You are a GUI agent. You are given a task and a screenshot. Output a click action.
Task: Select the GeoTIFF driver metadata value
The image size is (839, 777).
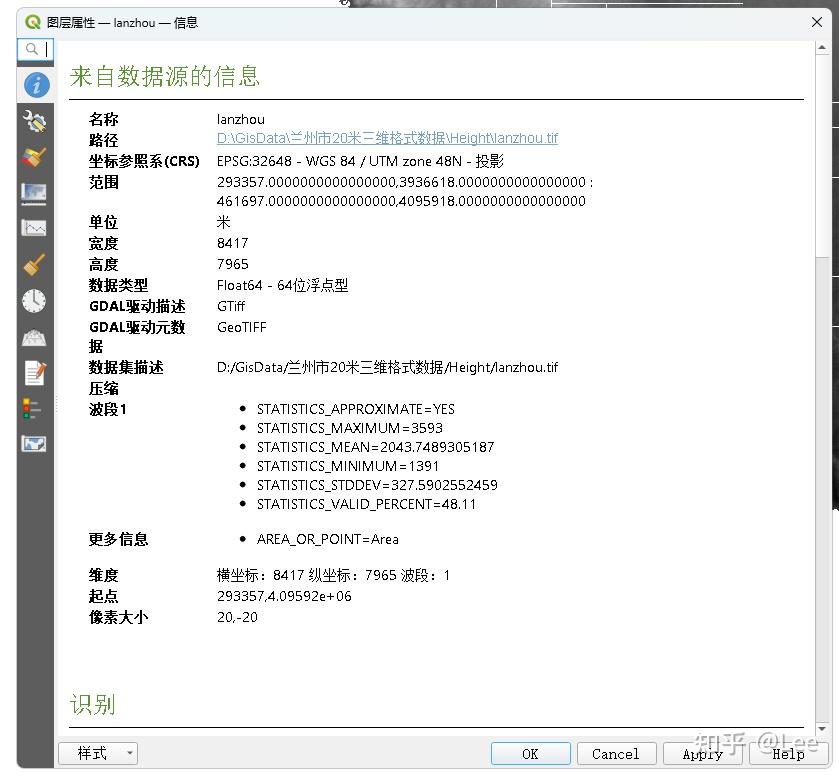(241, 327)
